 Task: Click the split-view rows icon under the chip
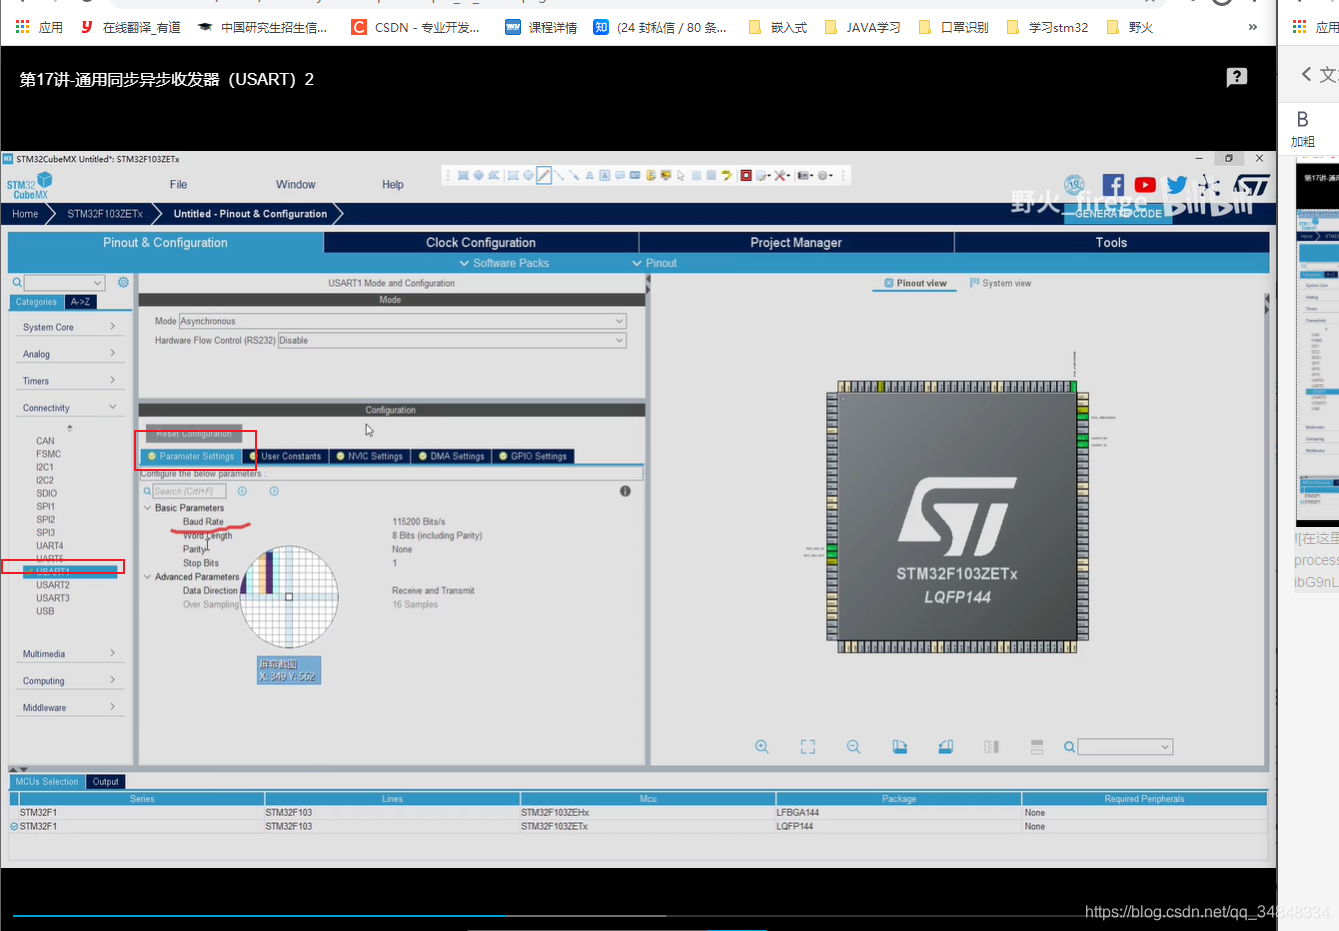[1037, 747]
